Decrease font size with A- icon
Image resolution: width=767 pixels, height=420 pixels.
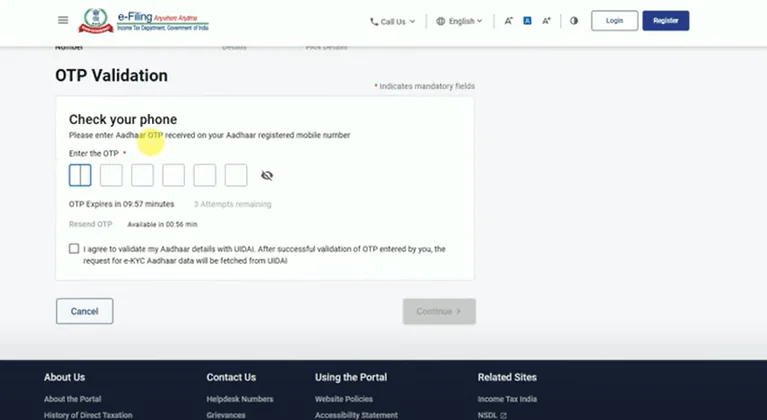tap(508, 21)
